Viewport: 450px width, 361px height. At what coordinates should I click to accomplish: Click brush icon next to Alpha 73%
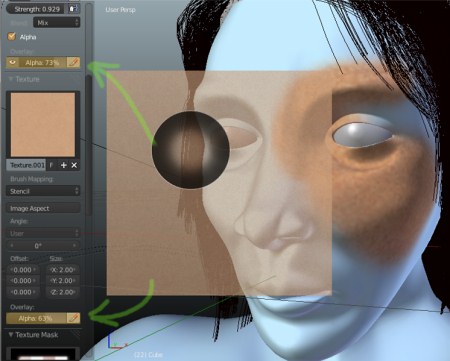[x=74, y=62]
